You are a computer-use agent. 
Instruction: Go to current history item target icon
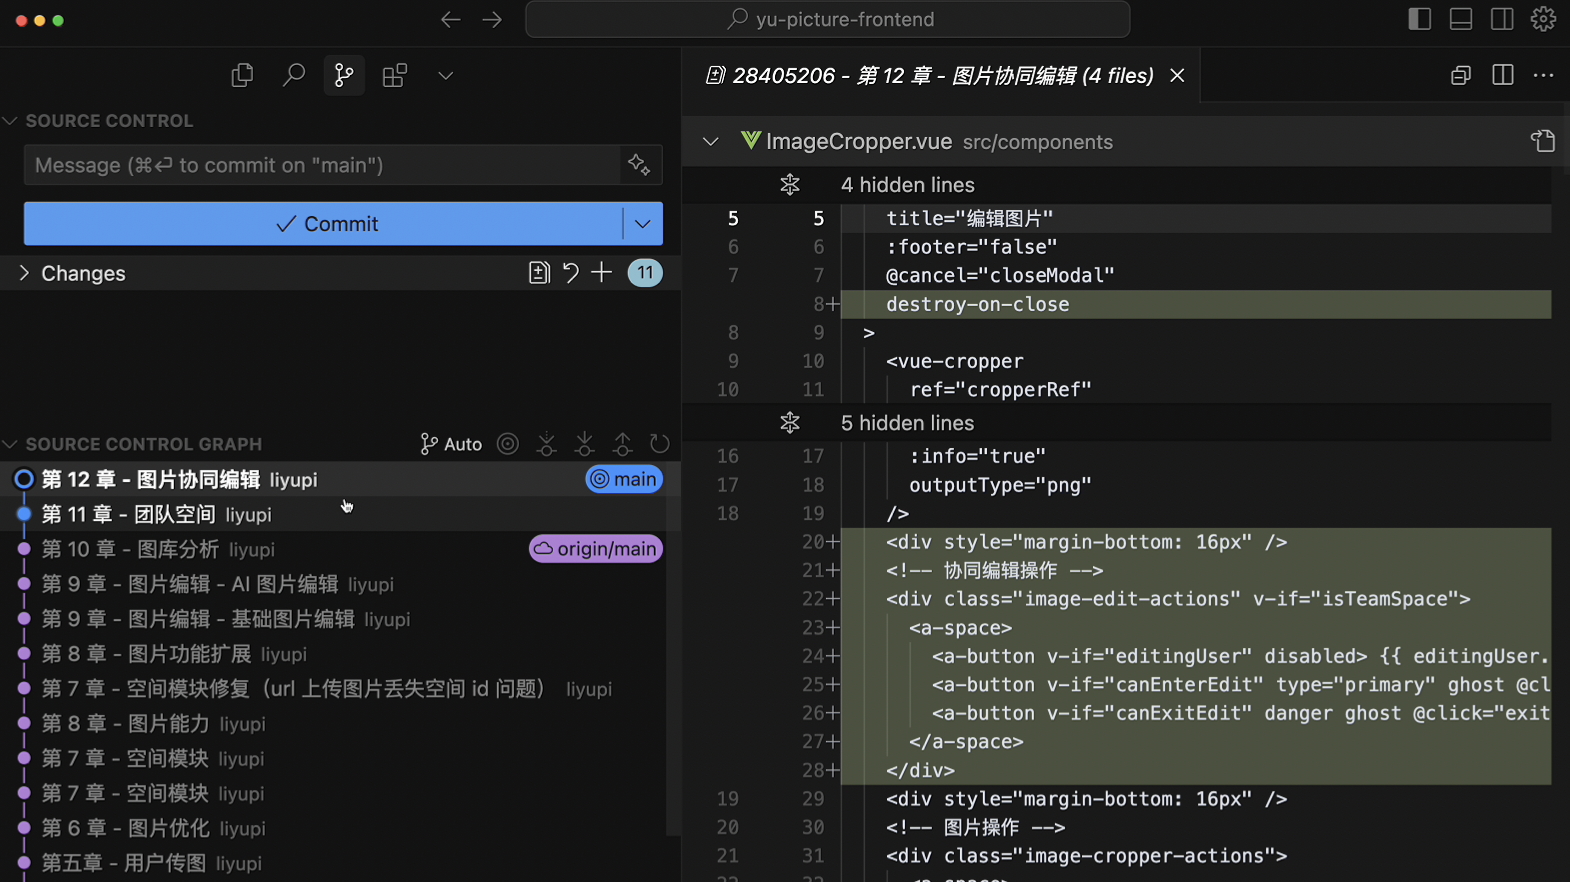[508, 444]
